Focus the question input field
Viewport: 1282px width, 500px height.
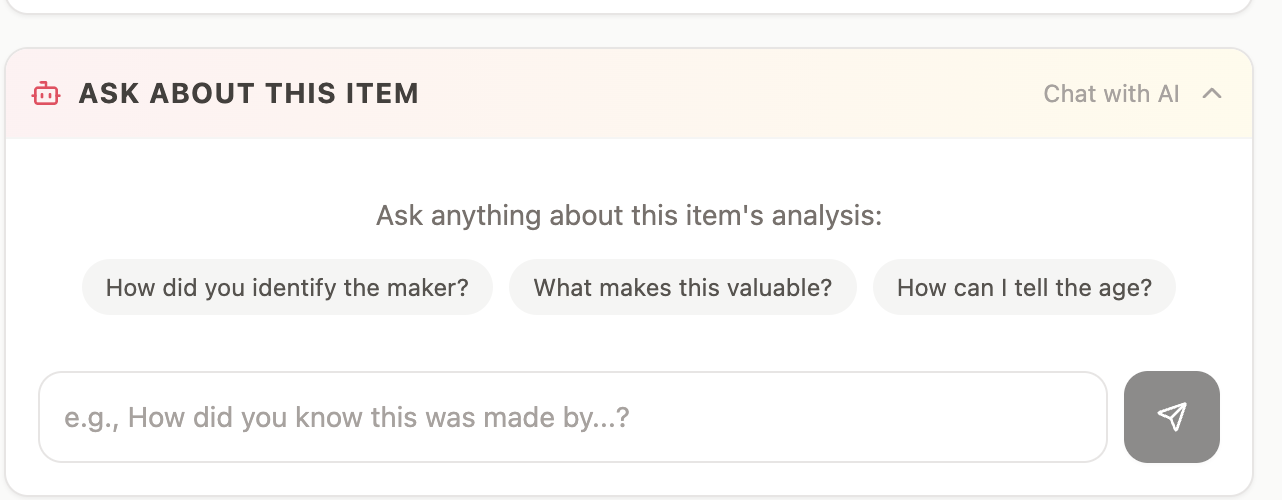click(x=572, y=417)
